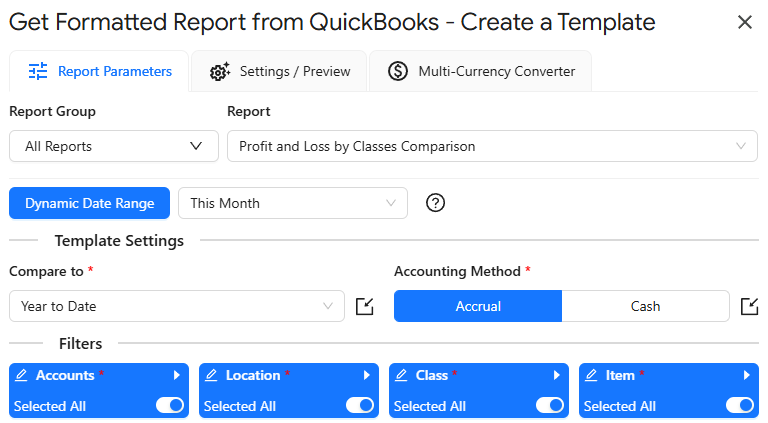Open the Multi-Currency Converter tab

[480, 71]
